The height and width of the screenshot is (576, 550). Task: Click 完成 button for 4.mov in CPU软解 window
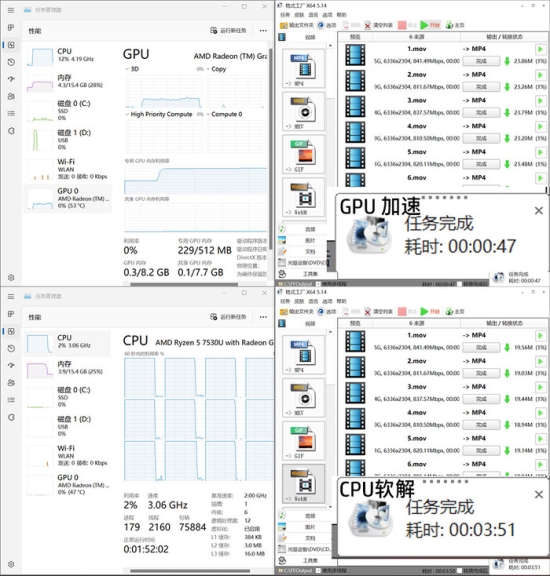(481, 425)
